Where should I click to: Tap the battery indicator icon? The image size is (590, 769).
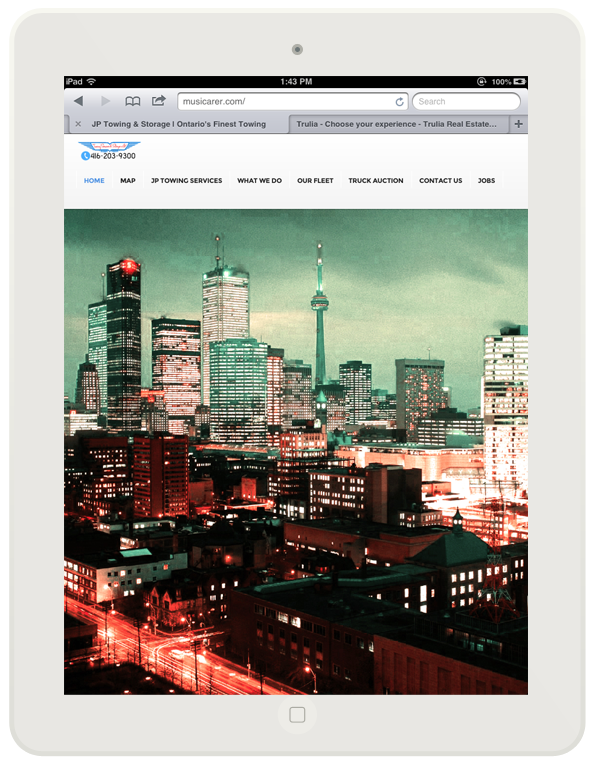[x=520, y=81]
